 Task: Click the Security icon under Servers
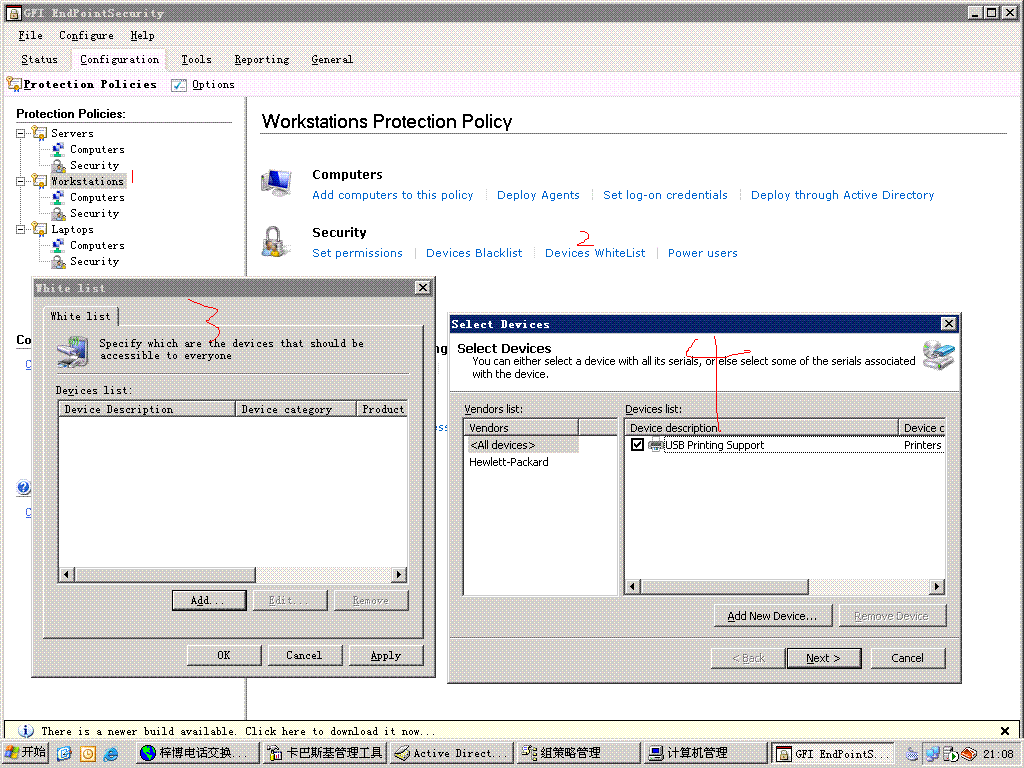[x=58, y=165]
